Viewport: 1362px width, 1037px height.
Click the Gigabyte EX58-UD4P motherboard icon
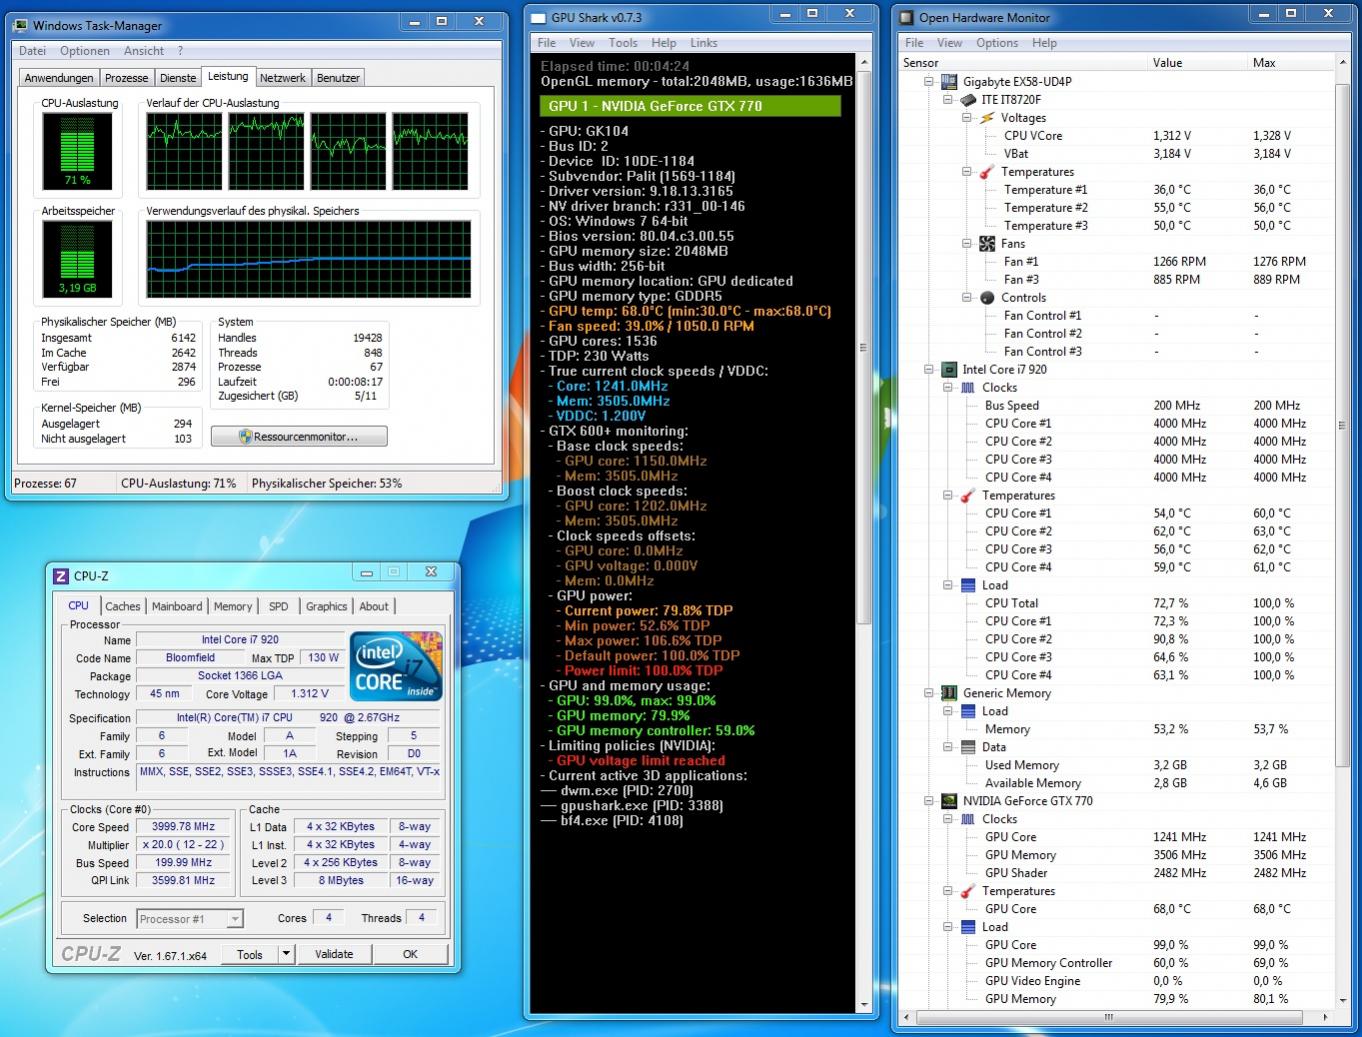click(949, 82)
